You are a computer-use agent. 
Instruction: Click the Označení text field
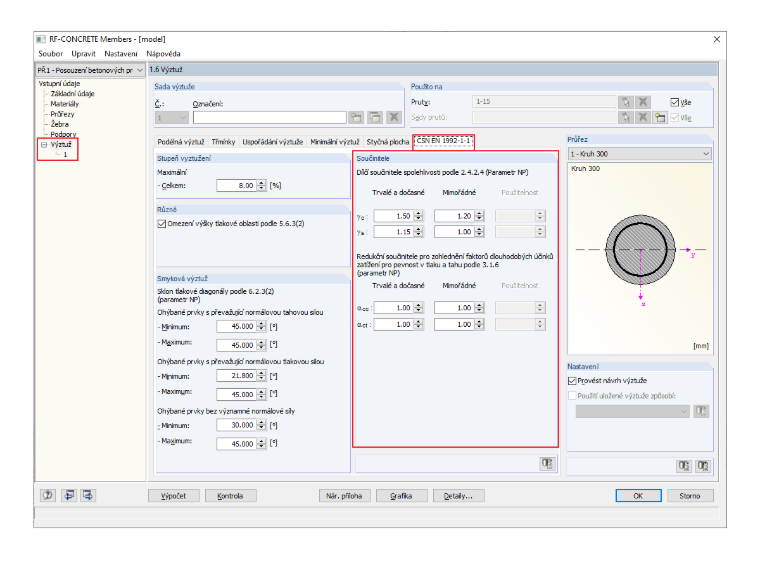(x=269, y=117)
